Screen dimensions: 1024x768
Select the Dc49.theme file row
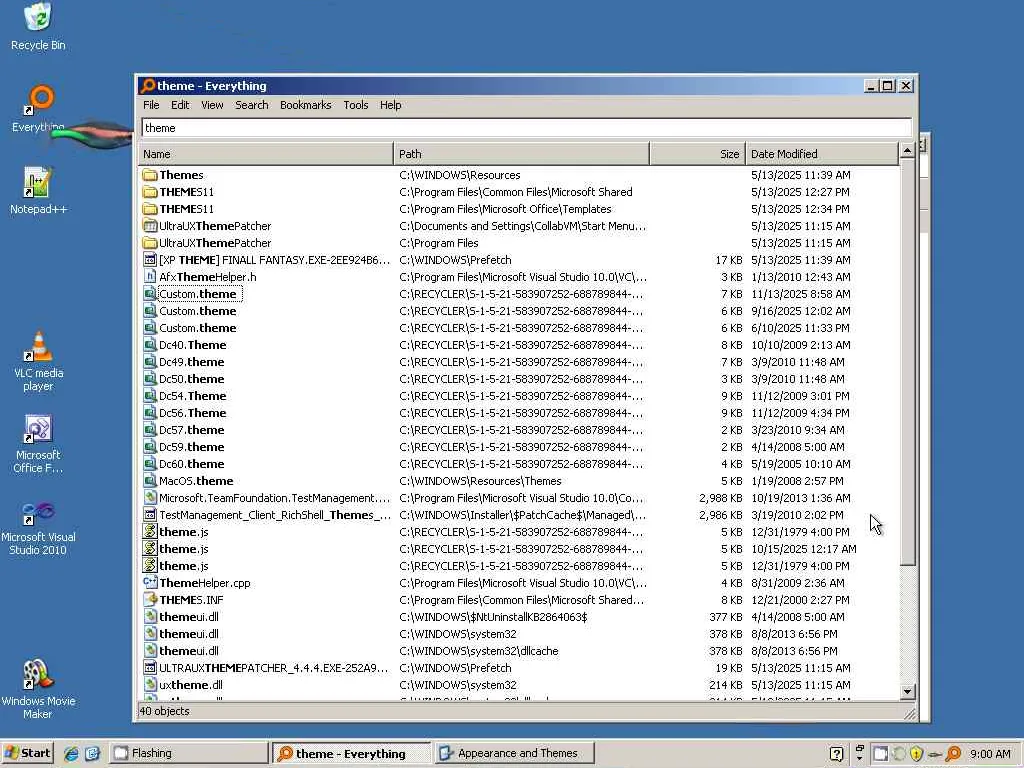[519, 362]
